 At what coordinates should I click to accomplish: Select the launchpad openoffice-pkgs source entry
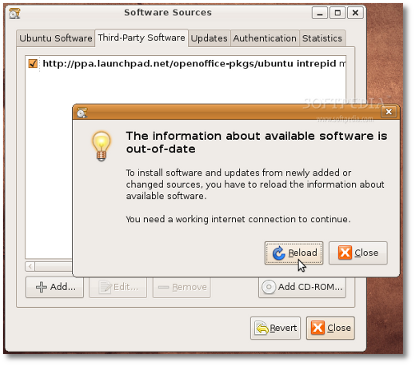[186, 63]
